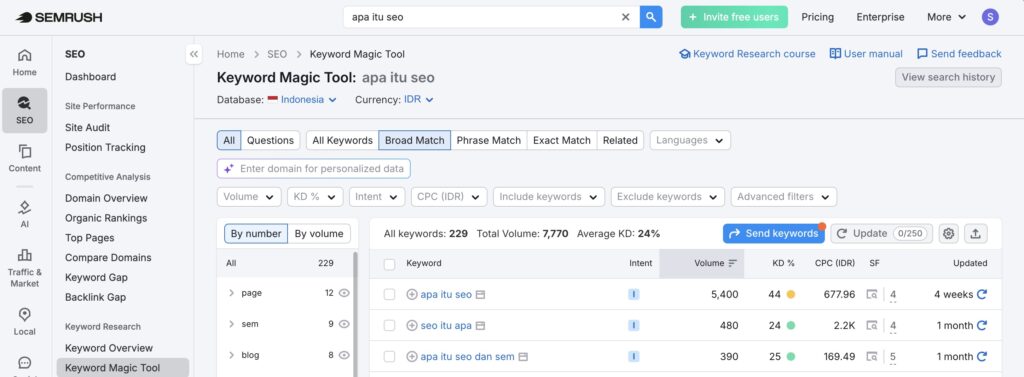Add 'seo itu apa' keyword plus icon
This screenshot has width=1024, height=377.
pos(411,325)
